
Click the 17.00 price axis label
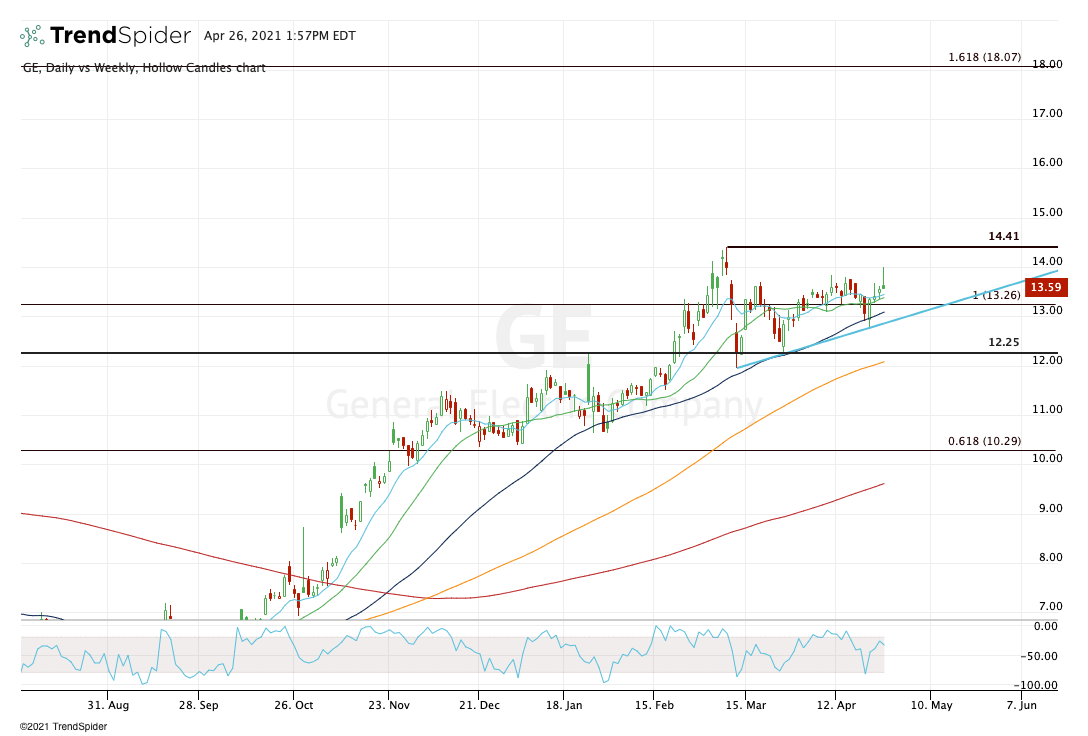[x=1047, y=113]
